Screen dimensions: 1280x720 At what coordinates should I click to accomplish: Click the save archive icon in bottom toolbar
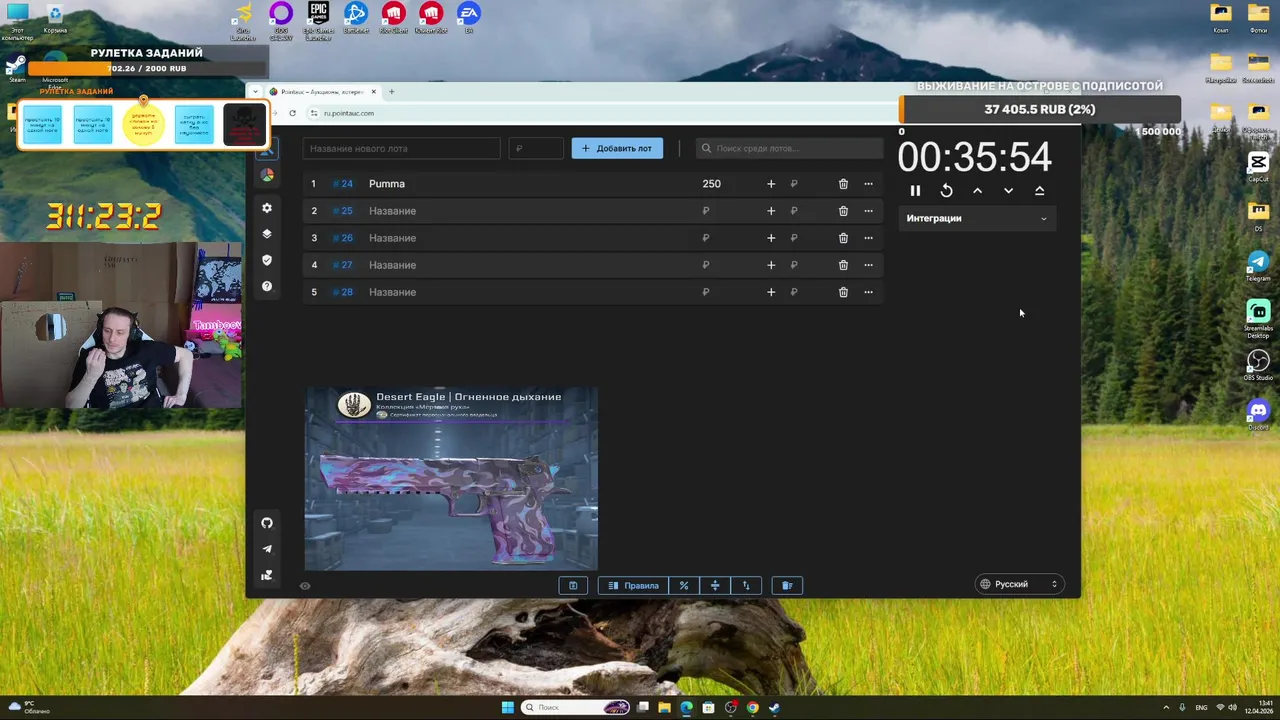[573, 585]
